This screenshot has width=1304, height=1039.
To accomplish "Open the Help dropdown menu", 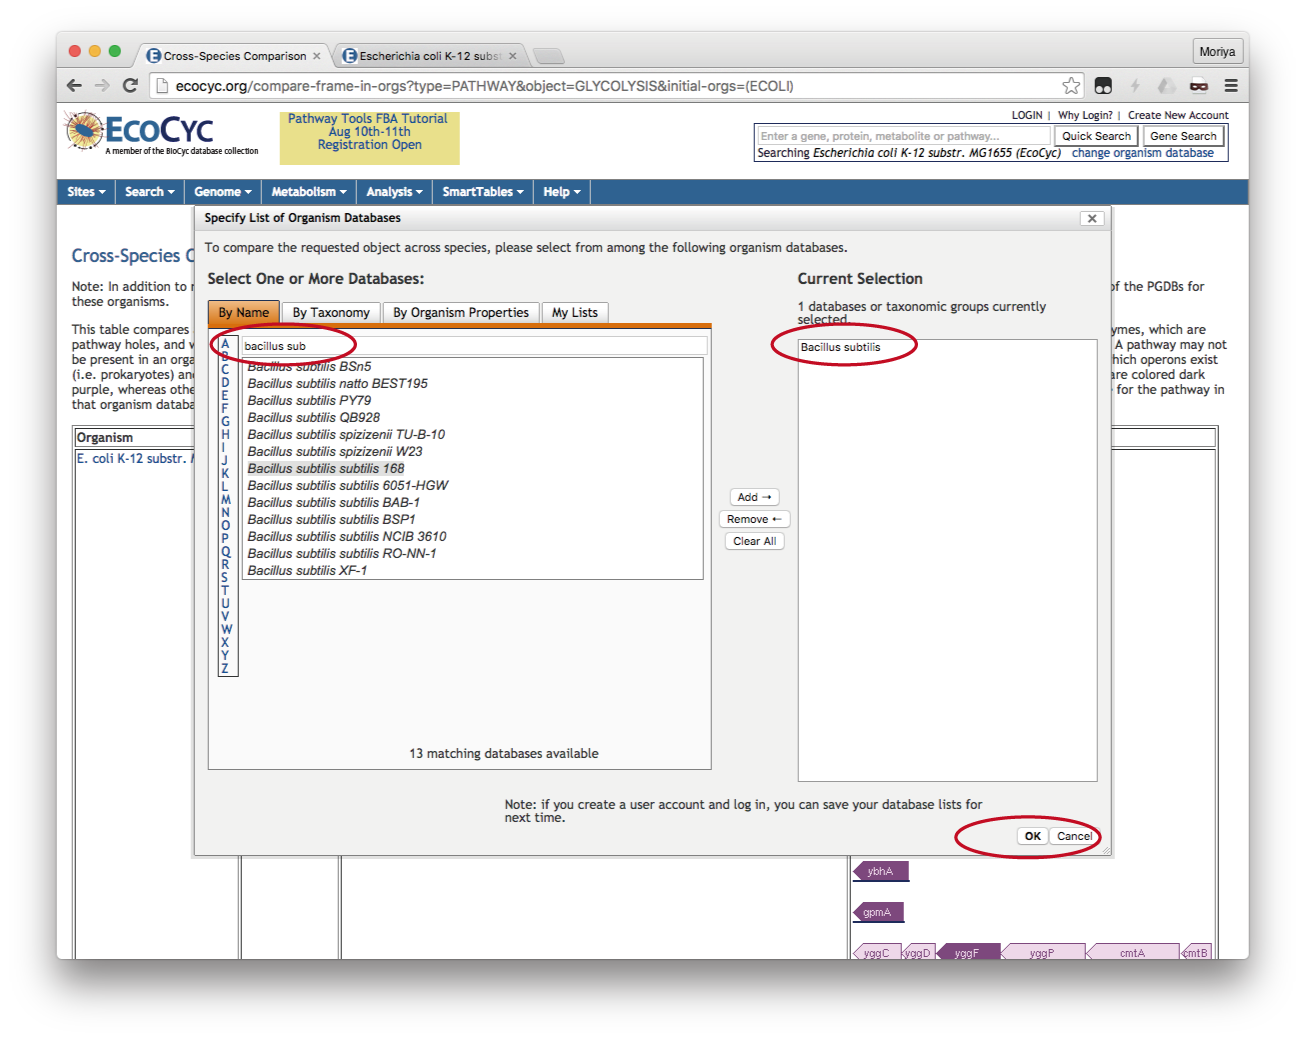I will [562, 192].
